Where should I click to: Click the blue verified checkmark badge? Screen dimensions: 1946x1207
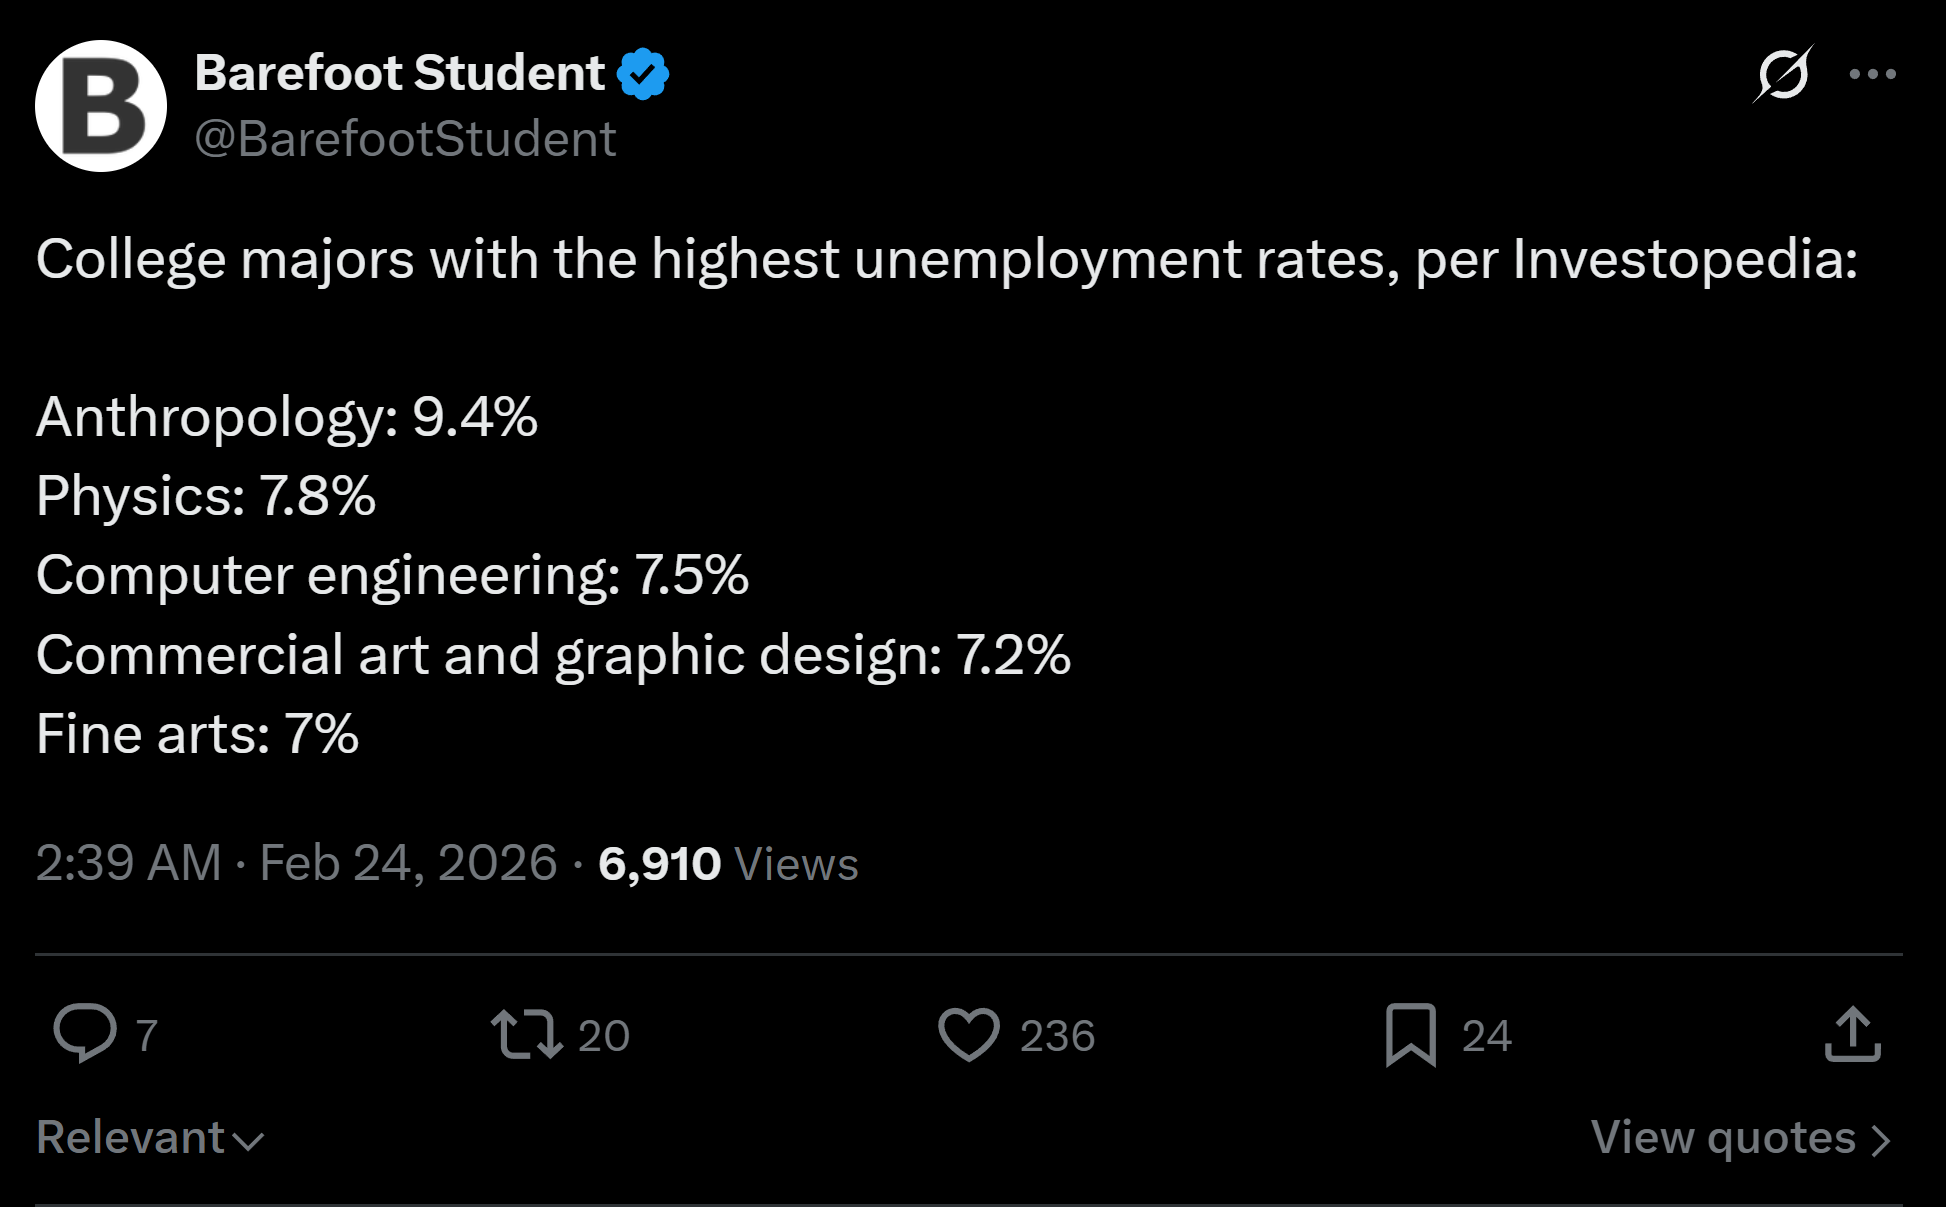[643, 74]
